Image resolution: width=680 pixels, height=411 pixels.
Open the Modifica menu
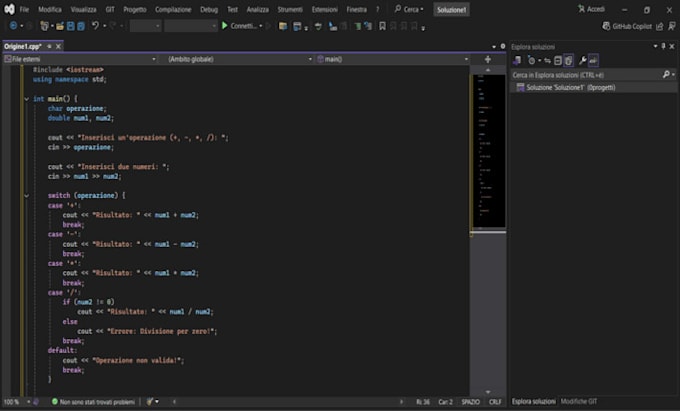pos(50,9)
